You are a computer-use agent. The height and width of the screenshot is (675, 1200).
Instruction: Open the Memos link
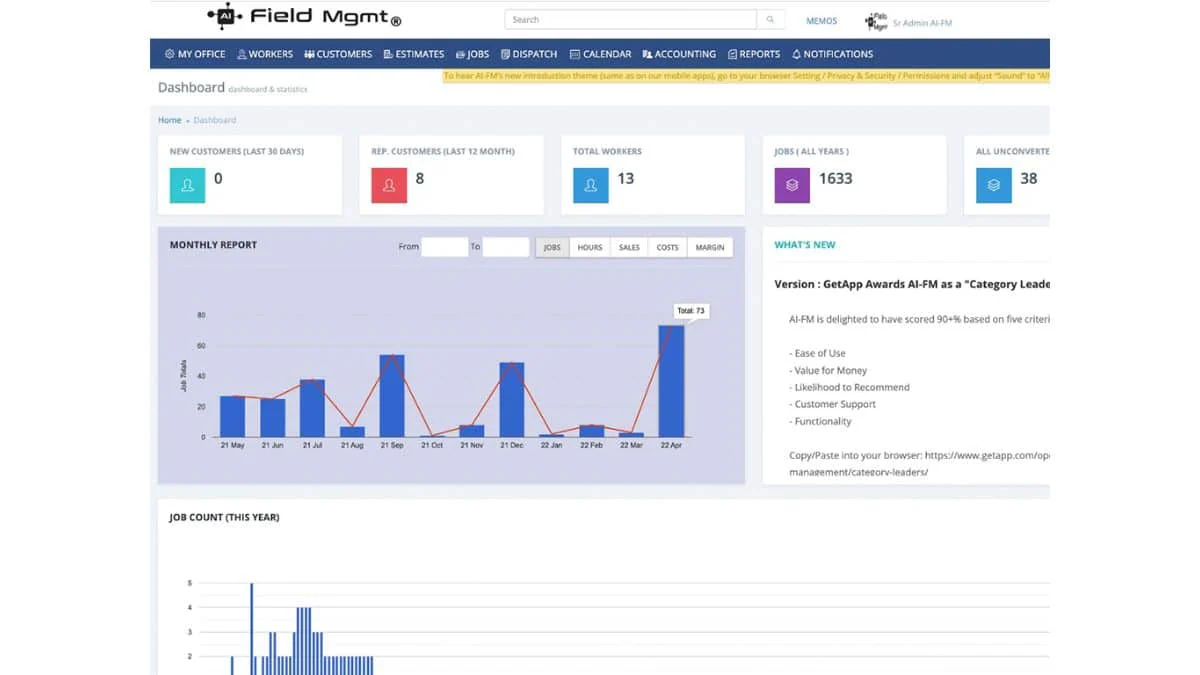[x=821, y=21]
